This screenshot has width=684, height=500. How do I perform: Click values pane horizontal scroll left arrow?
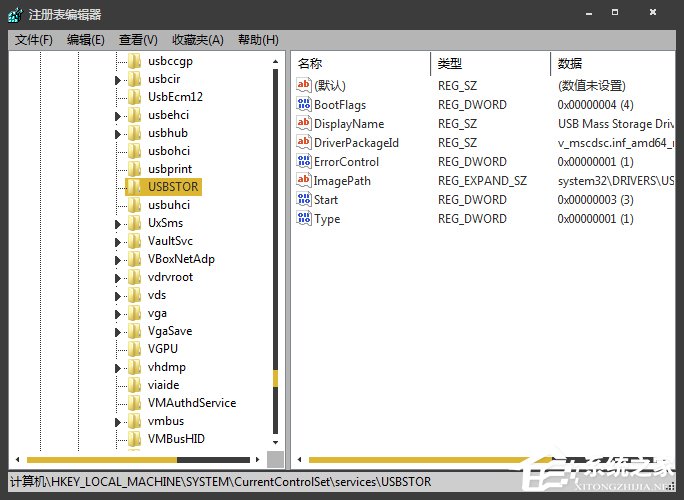tap(299, 459)
